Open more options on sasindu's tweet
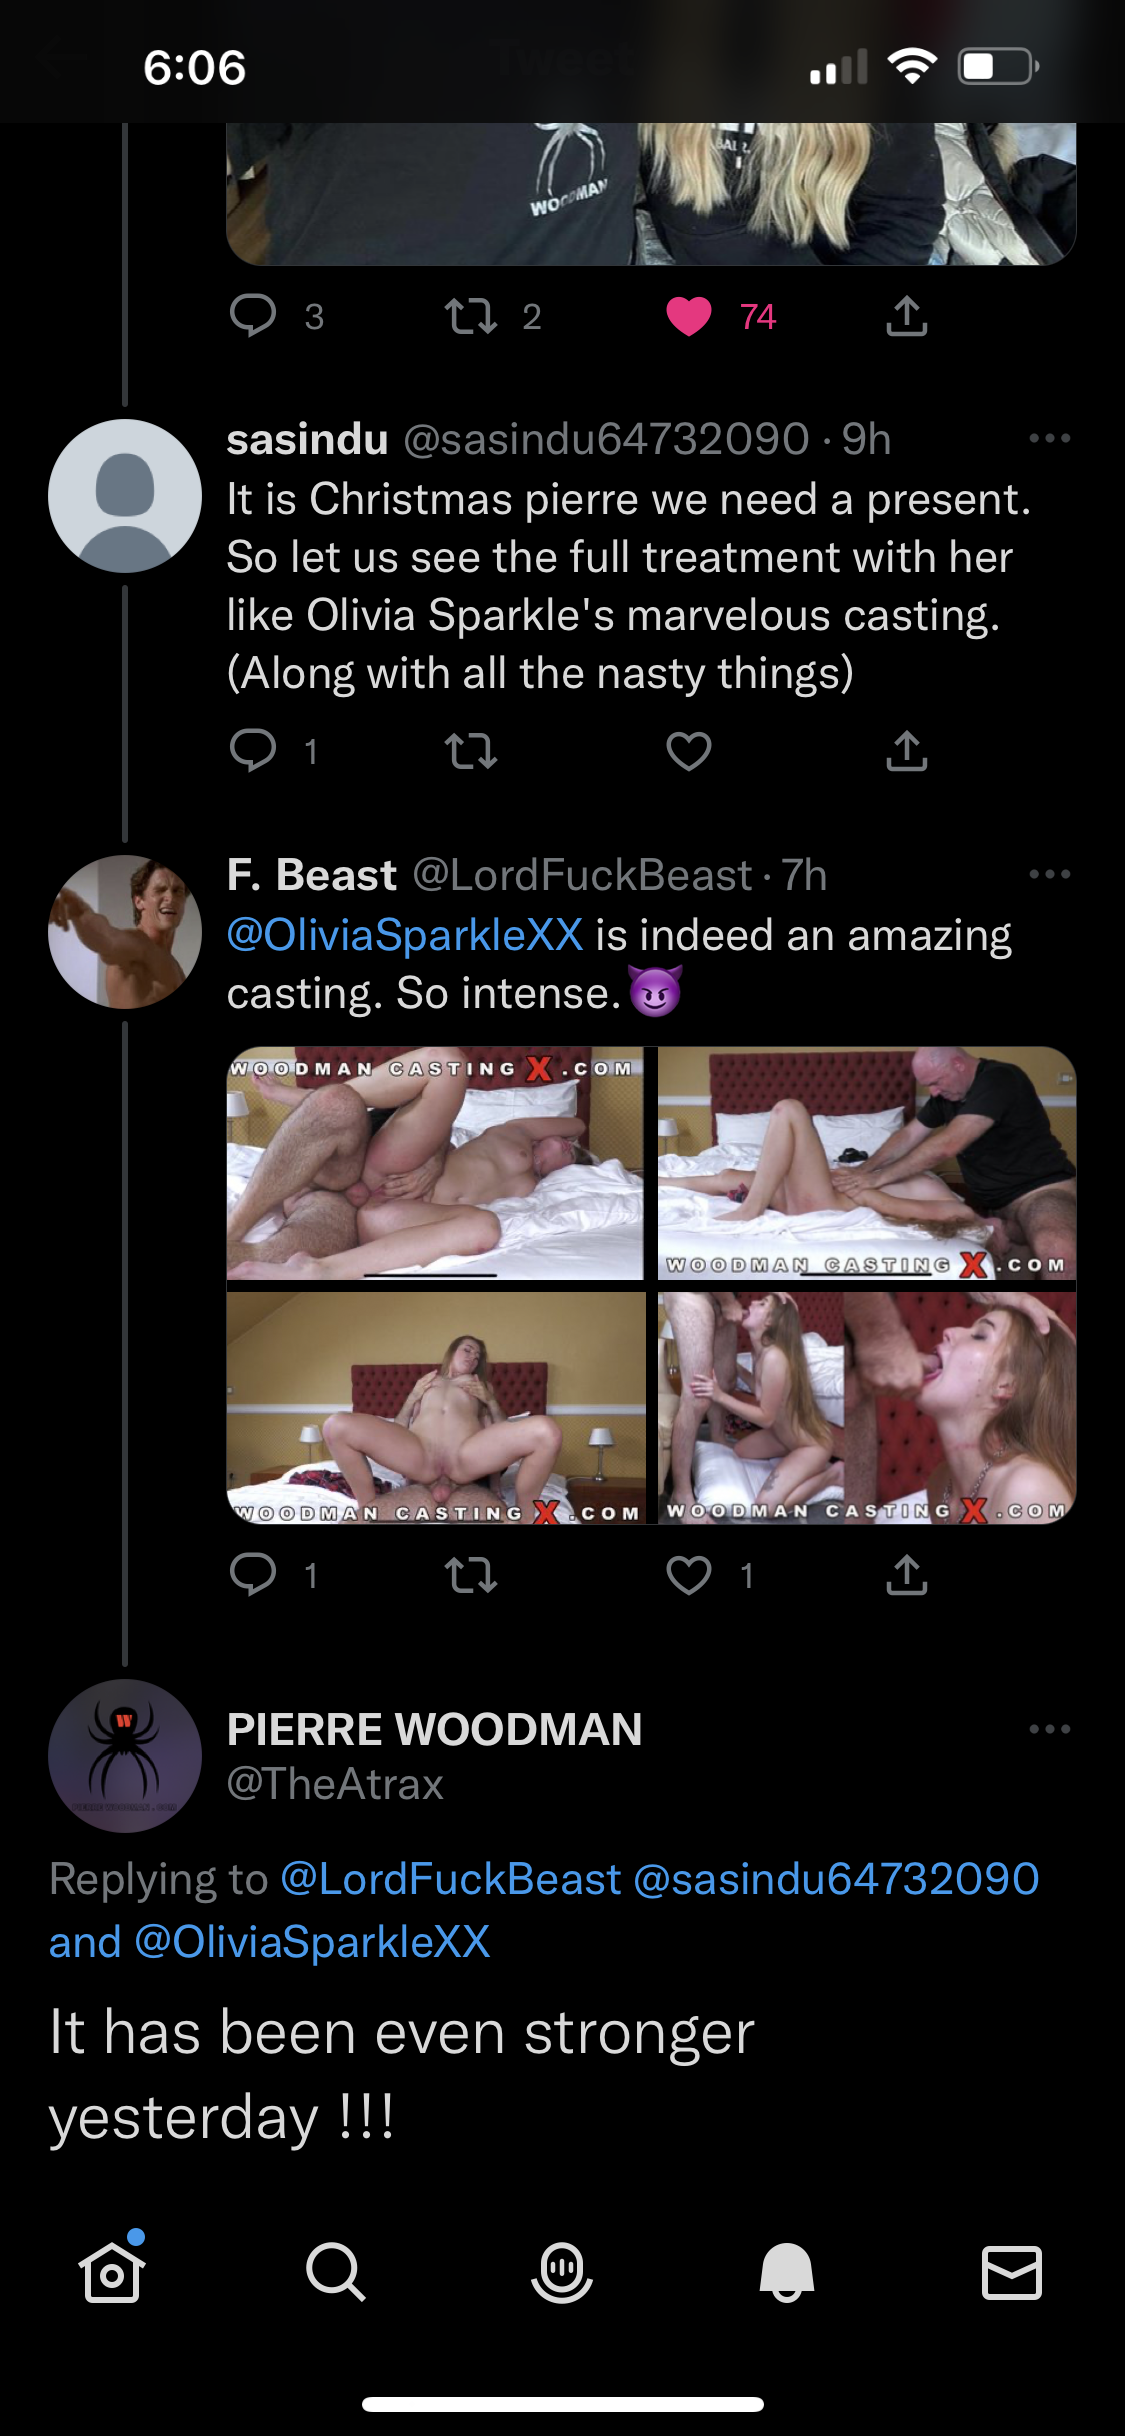This screenshot has height=2436, width=1125. point(1049,438)
